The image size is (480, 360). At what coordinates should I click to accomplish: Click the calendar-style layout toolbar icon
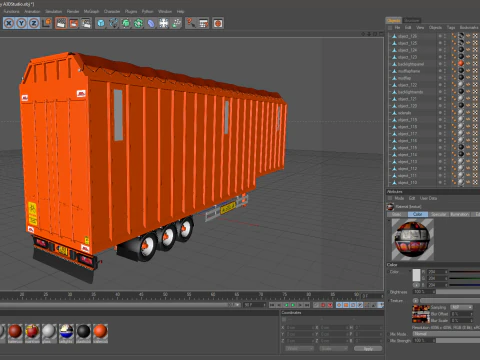[204, 23]
